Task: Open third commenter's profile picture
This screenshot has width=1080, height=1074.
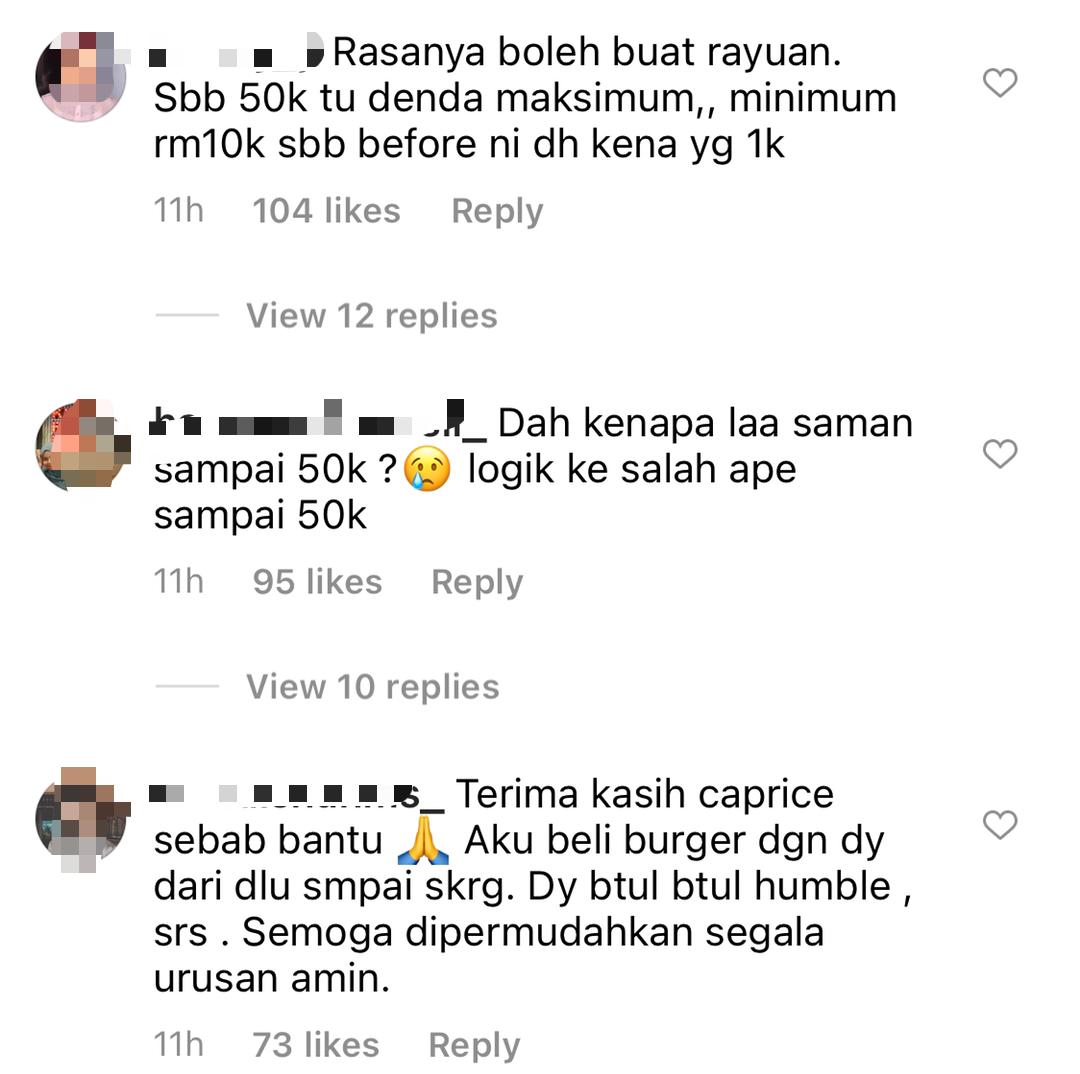Action: tap(83, 820)
